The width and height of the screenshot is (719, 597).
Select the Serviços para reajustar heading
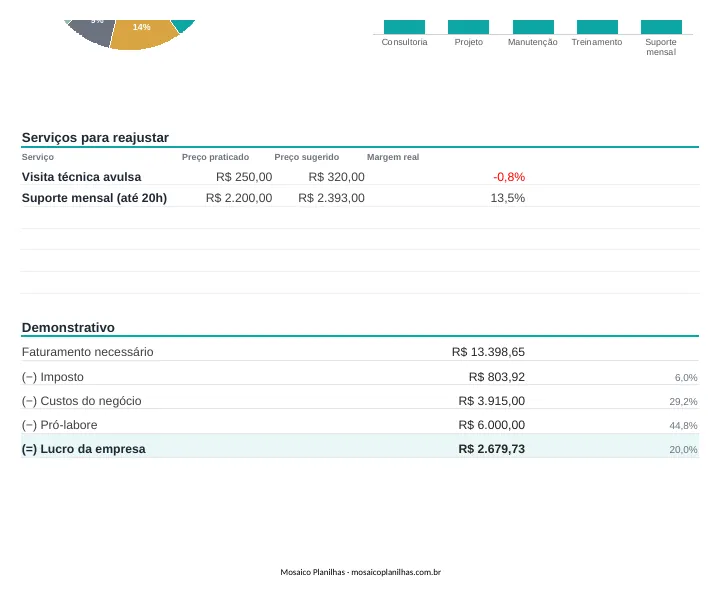tap(95, 138)
